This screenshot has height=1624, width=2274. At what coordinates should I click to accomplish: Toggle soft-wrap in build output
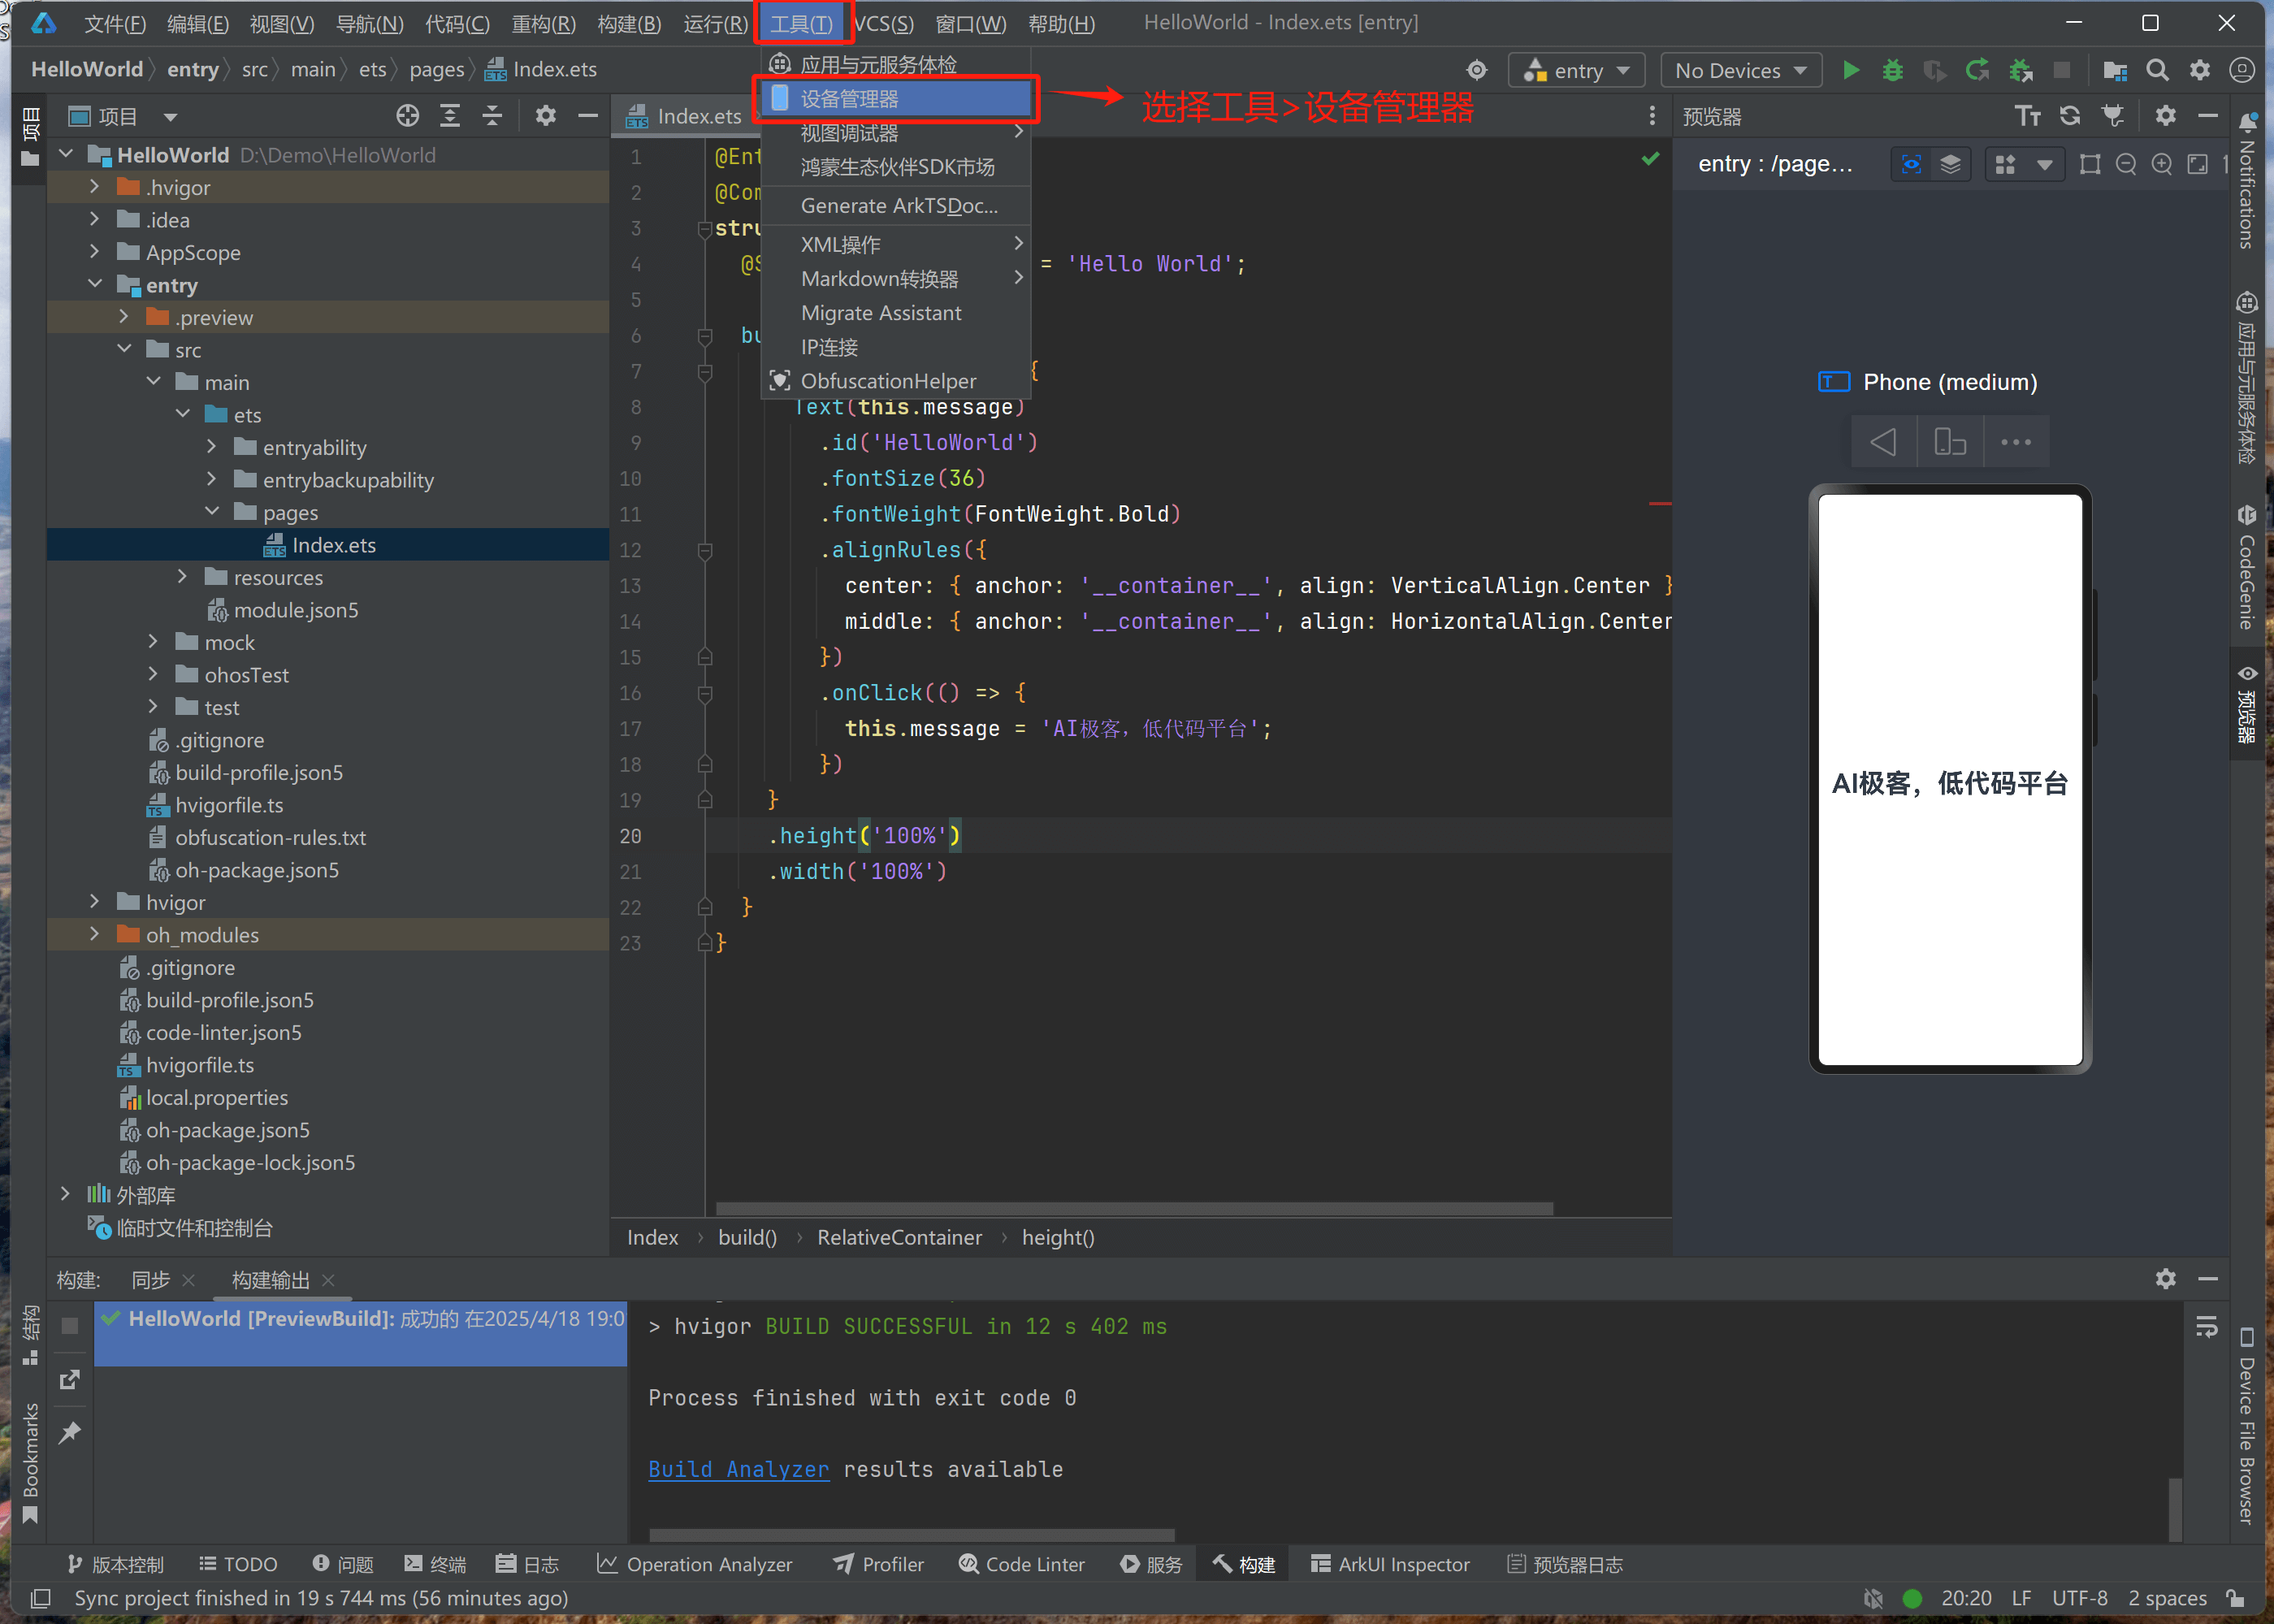[2206, 1327]
